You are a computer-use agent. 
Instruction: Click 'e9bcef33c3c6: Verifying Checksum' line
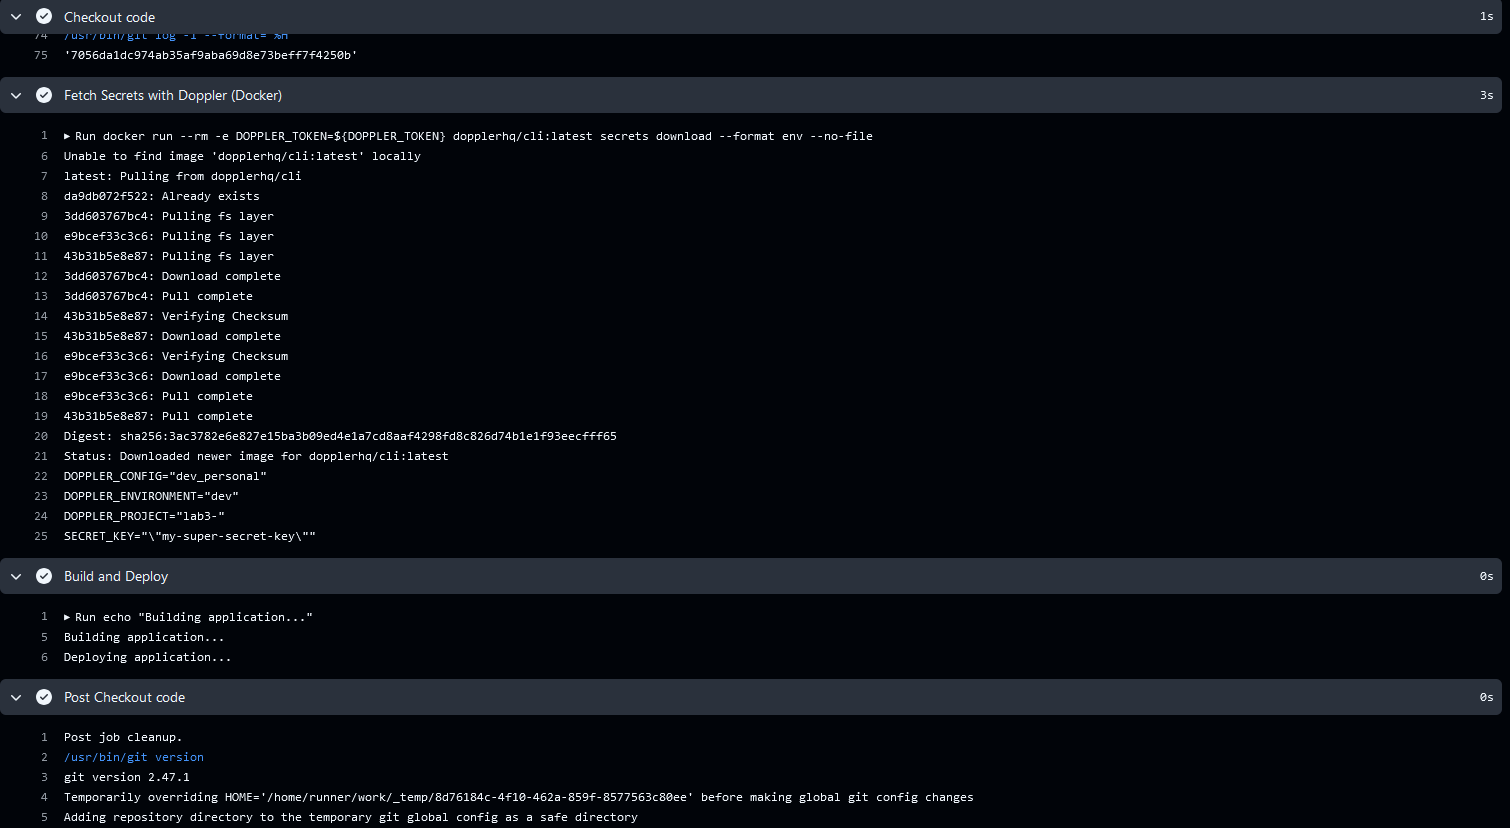pos(176,356)
